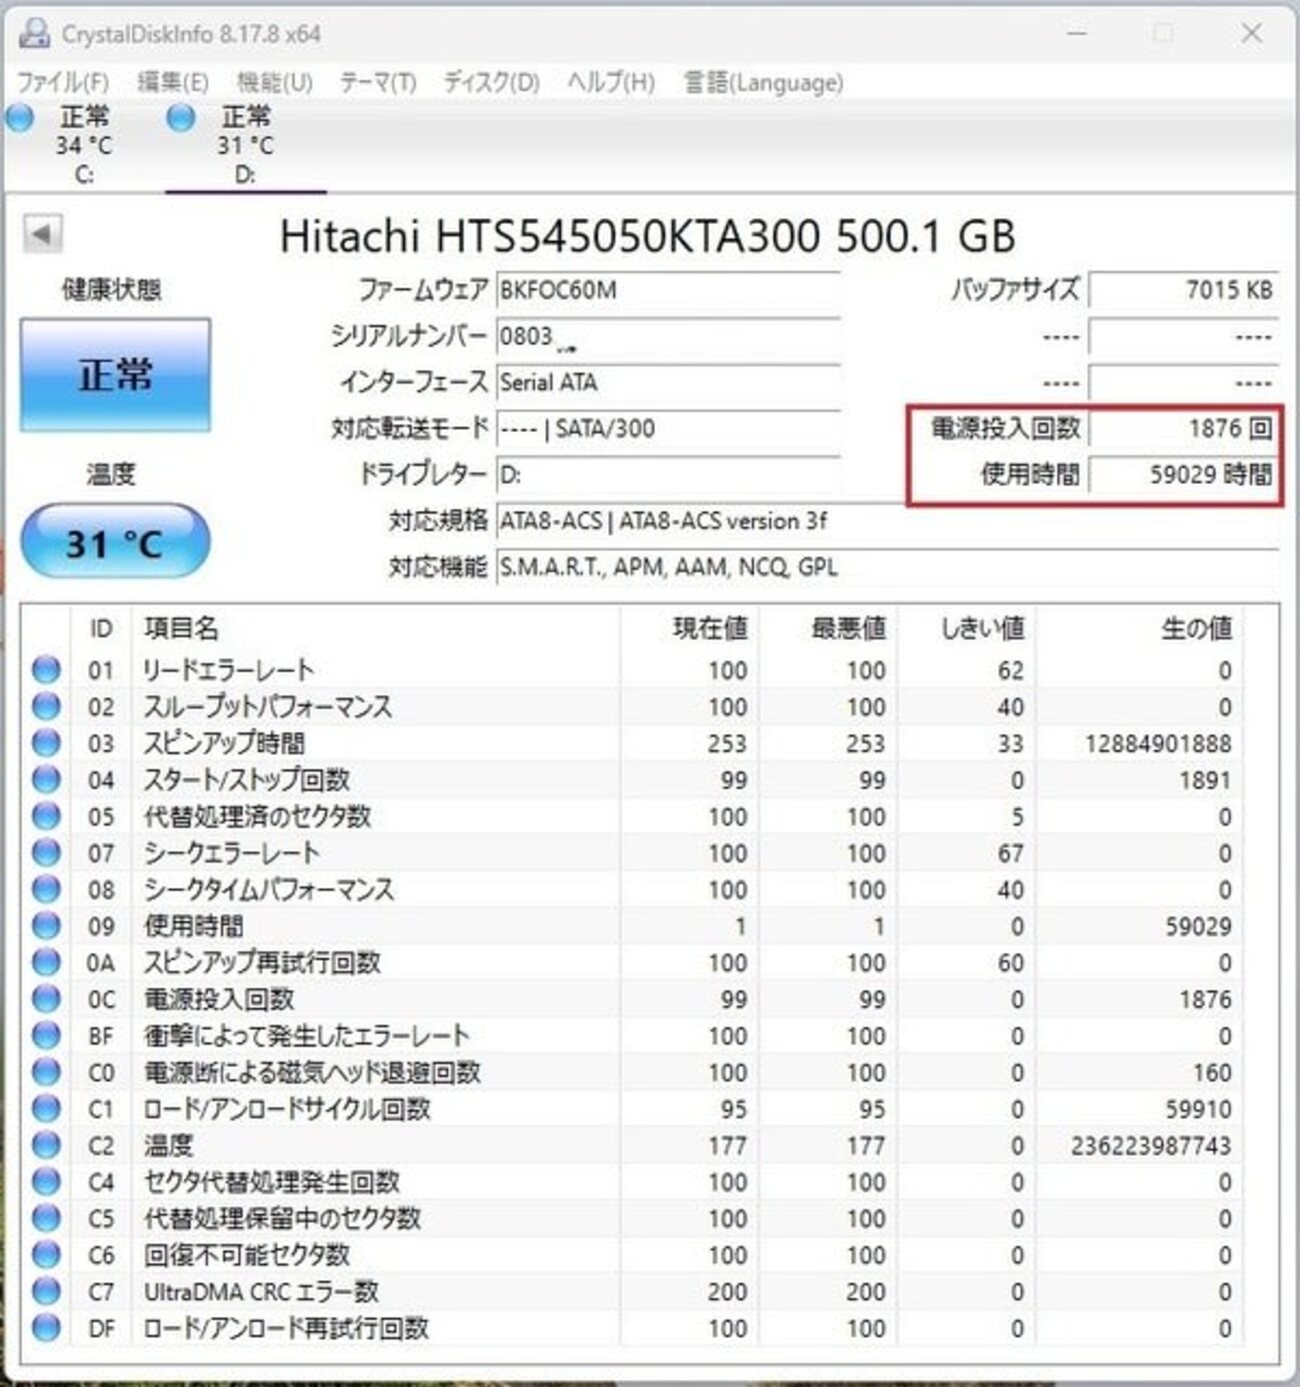
Task: Select raw value 59910 in ロード/アンロードサイクル回数 row
Action: pyautogui.click(x=1198, y=1108)
